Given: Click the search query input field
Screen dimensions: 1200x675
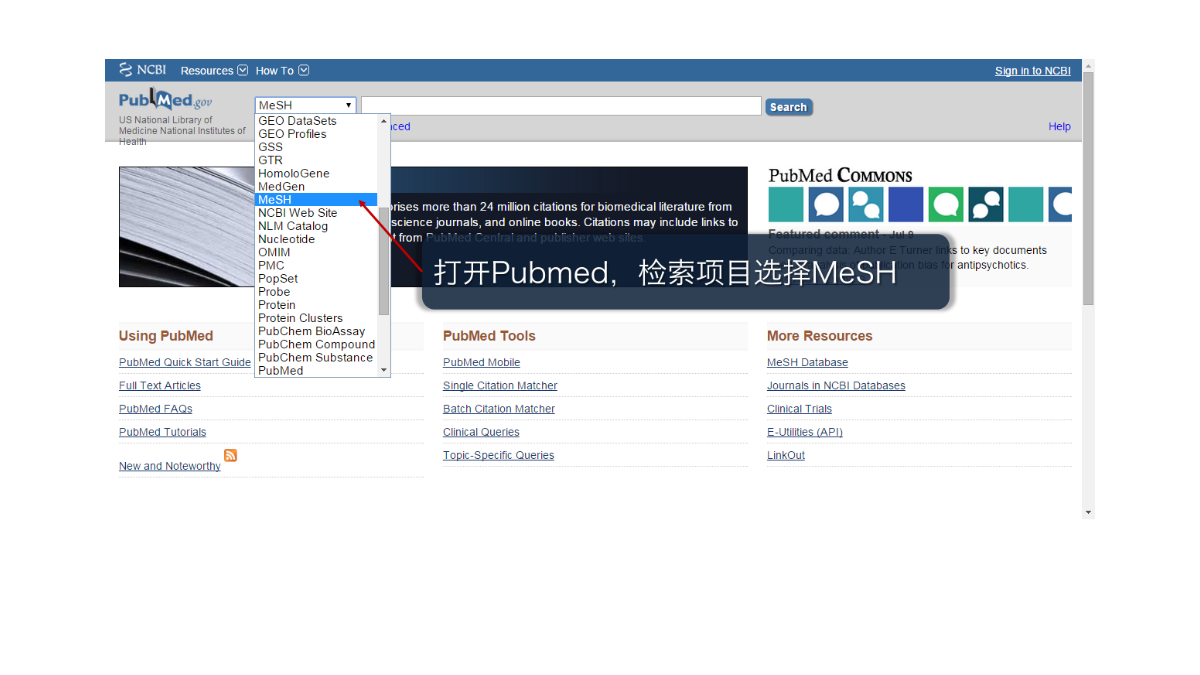Looking at the screenshot, I should point(561,106).
